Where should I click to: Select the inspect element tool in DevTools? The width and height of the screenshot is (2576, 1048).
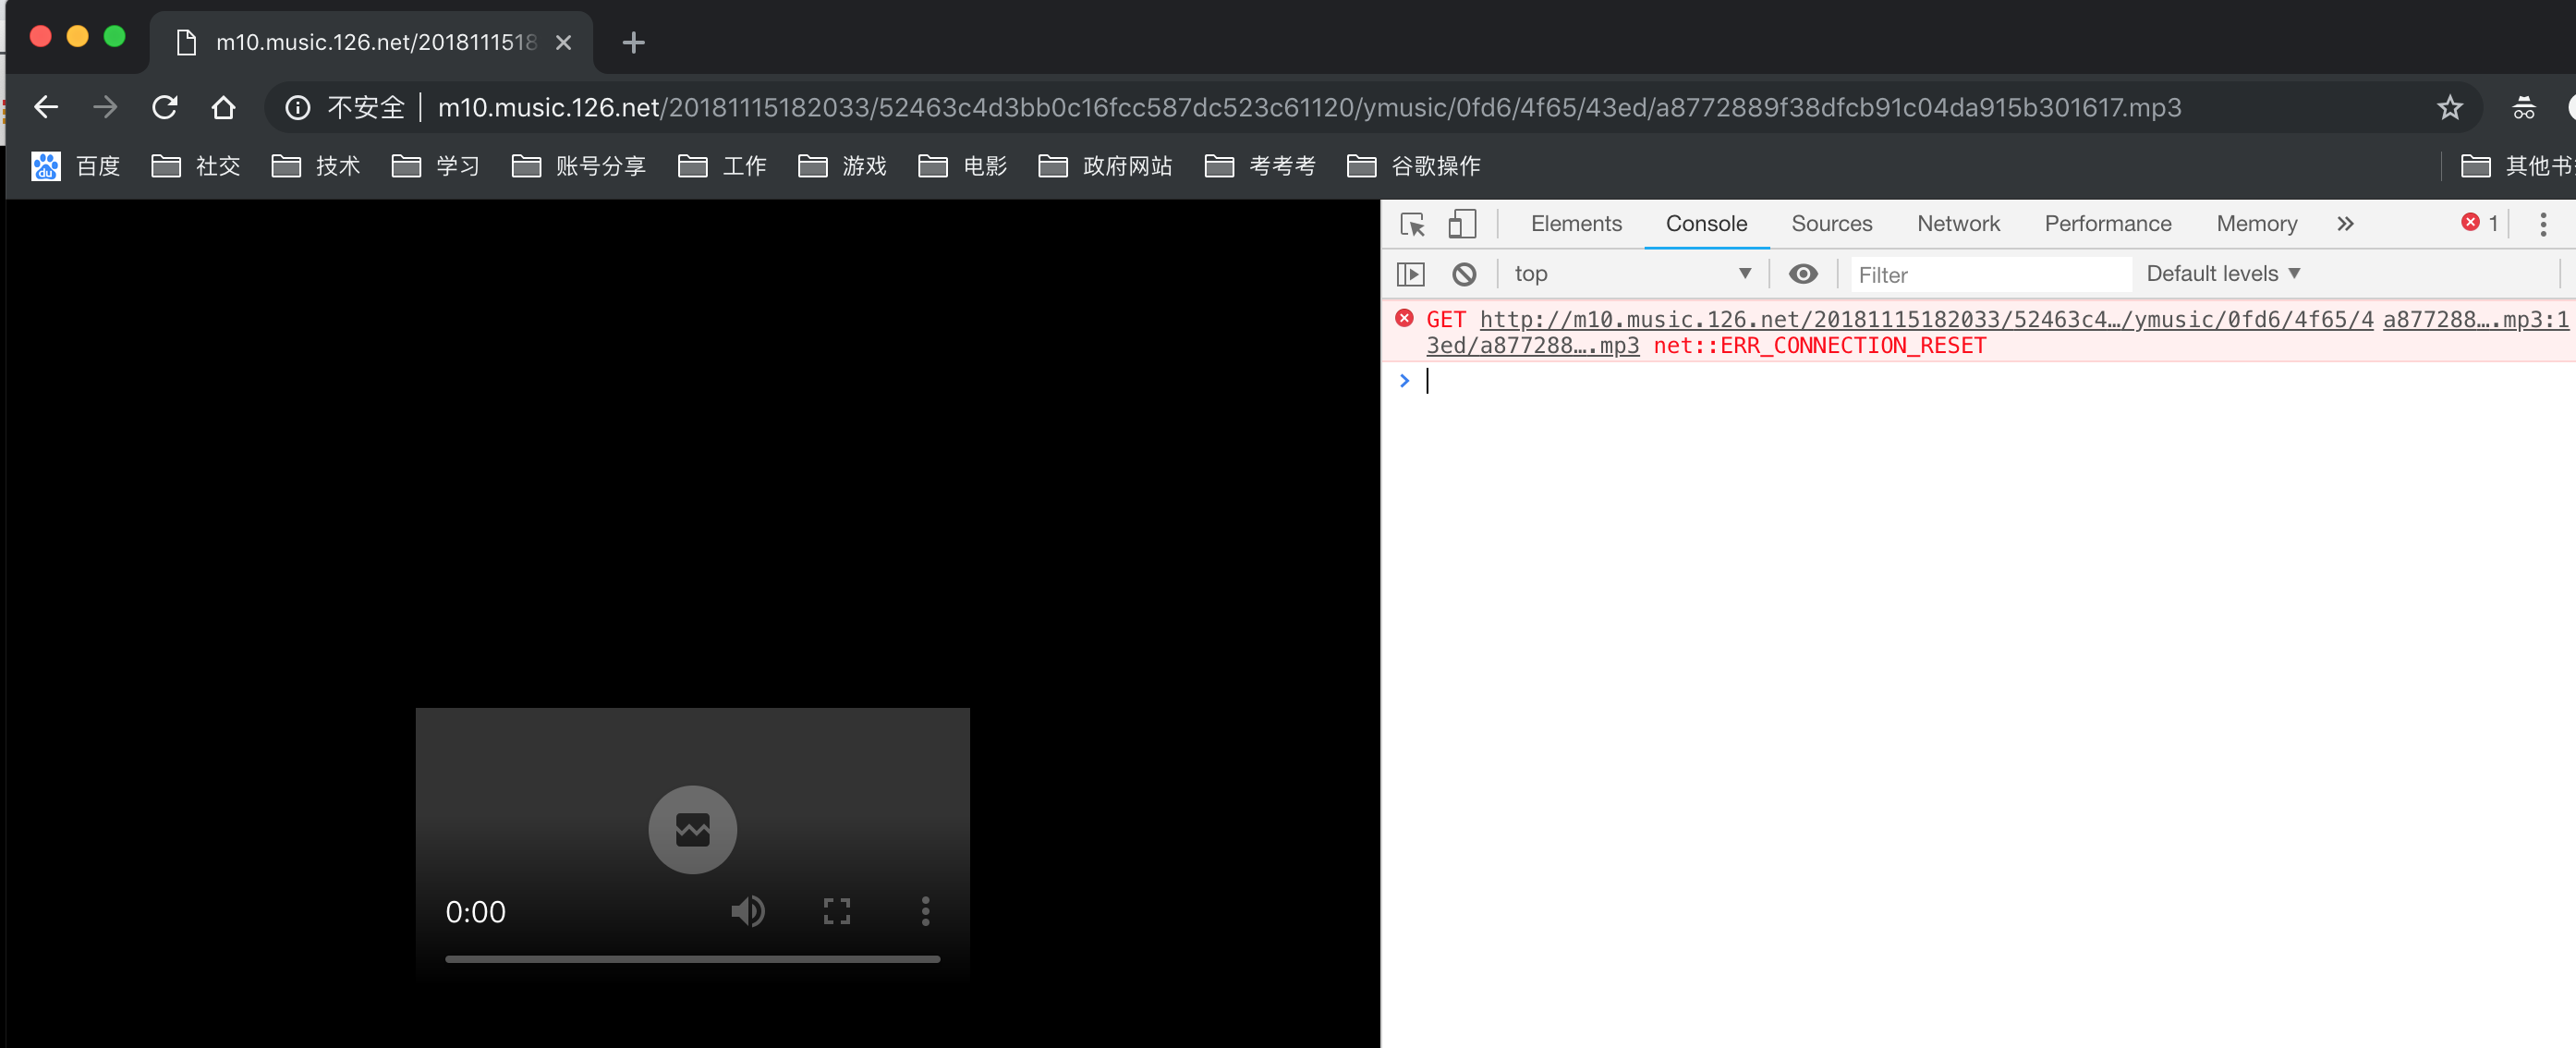pyautogui.click(x=1412, y=224)
